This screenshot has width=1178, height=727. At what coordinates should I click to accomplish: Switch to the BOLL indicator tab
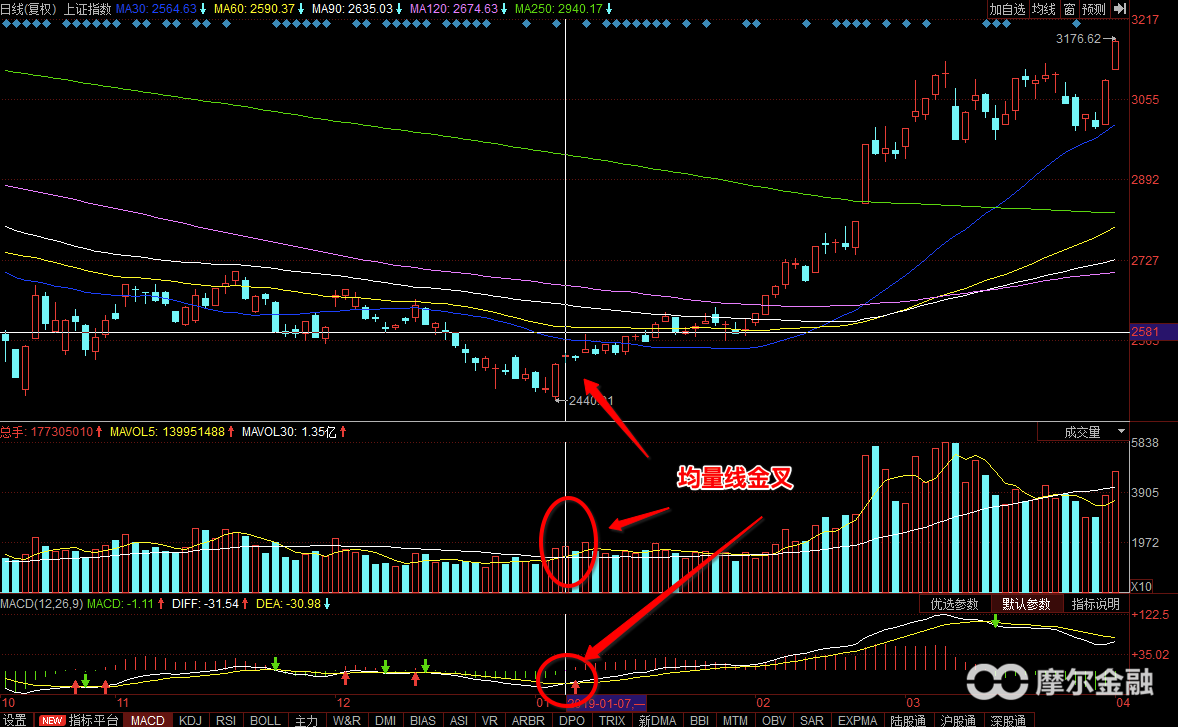pyautogui.click(x=265, y=720)
